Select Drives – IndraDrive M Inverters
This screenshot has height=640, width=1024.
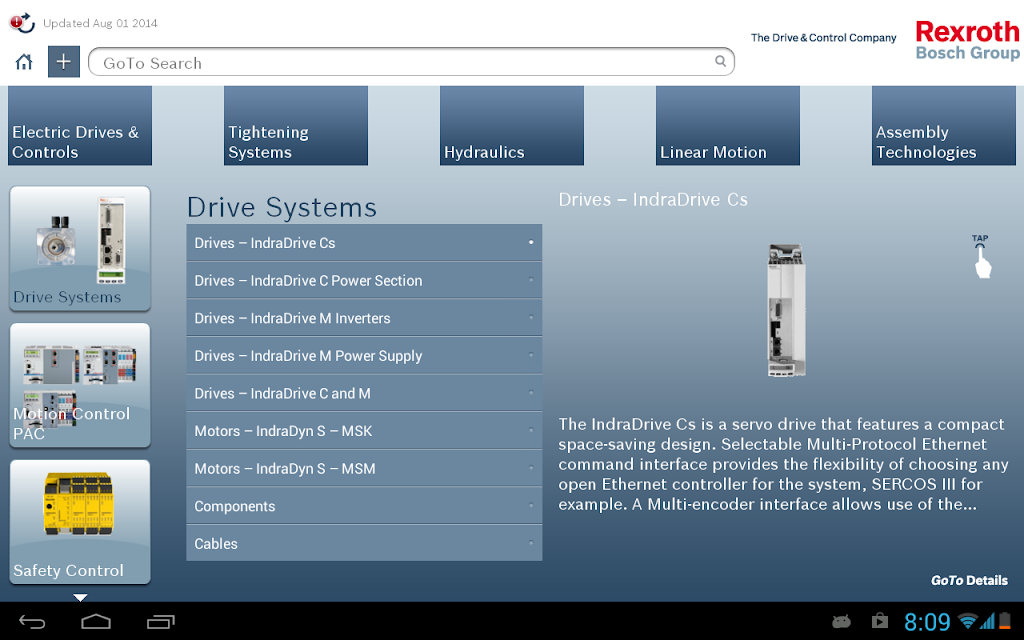pyautogui.click(x=364, y=318)
